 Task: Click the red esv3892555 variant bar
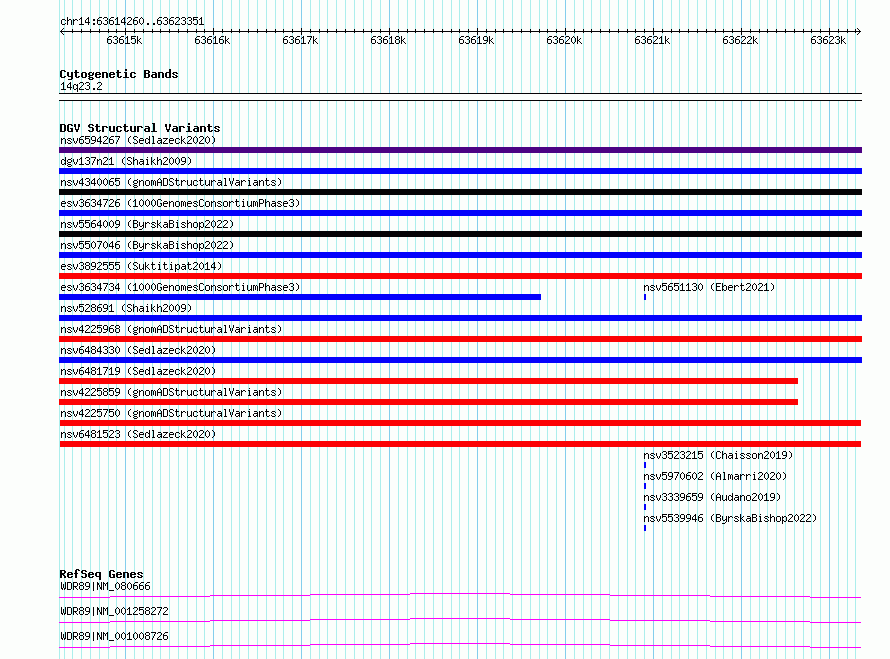tap(460, 276)
